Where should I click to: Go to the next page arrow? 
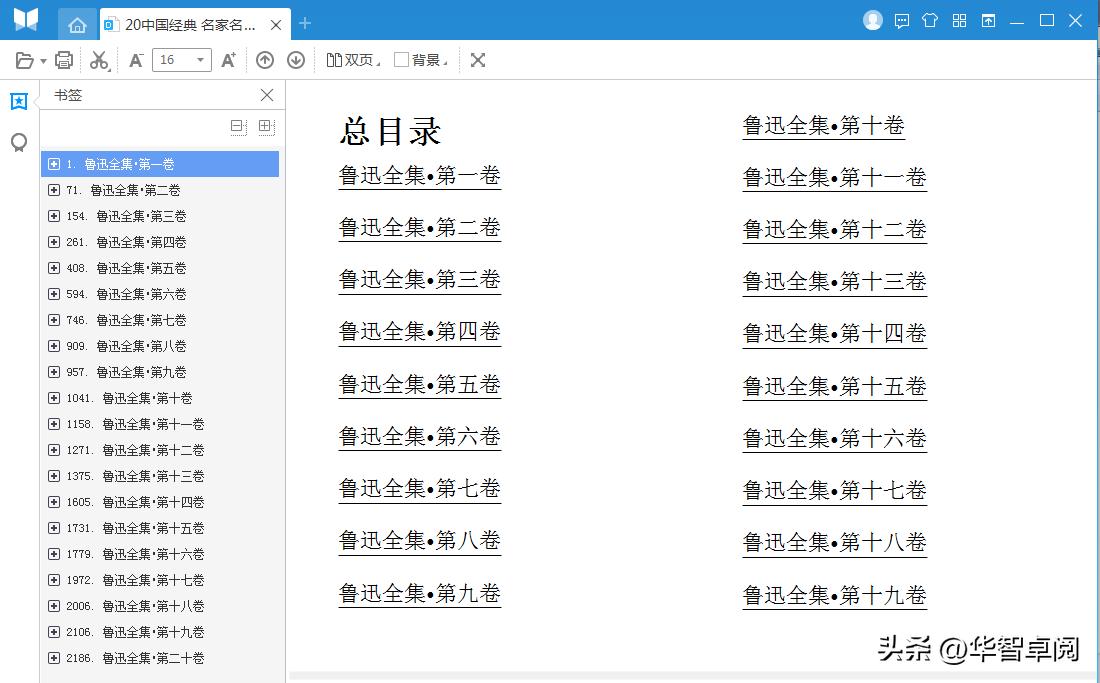pos(296,60)
